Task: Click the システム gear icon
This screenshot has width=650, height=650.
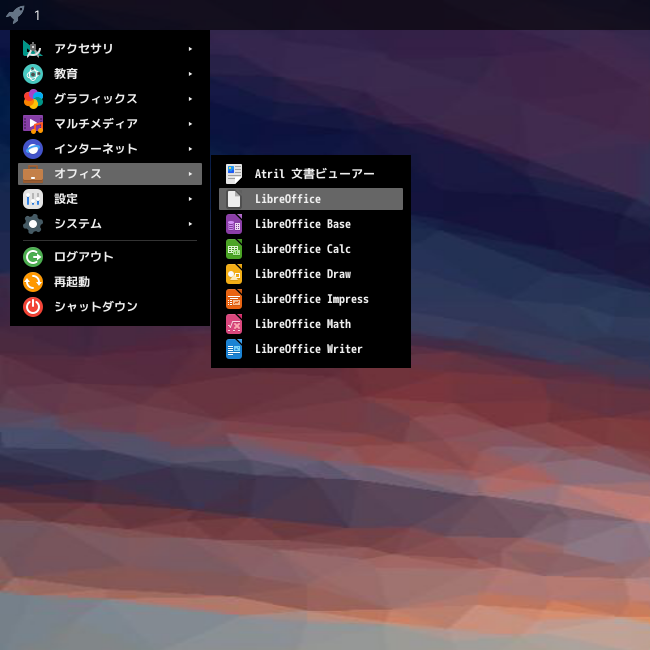Action: coord(33,224)
